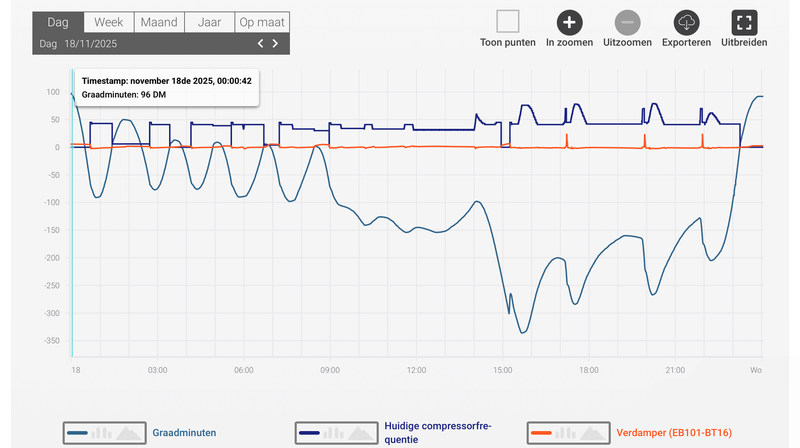Screen dimensions: 800x448
Task: Click the timestamp tooltip box on chart
Action: click(167, 86)
